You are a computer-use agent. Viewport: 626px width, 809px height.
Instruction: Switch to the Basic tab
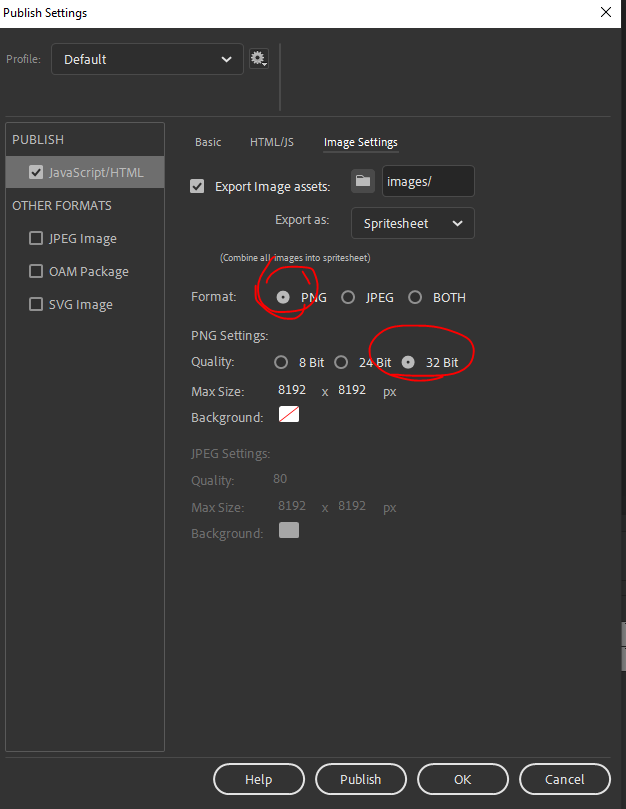[208, 142]
